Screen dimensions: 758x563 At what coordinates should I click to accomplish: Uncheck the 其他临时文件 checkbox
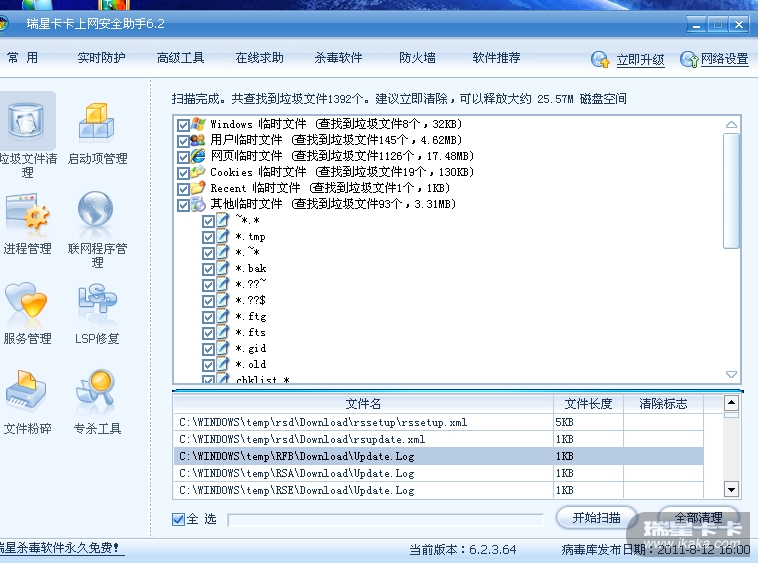[183, 205]
